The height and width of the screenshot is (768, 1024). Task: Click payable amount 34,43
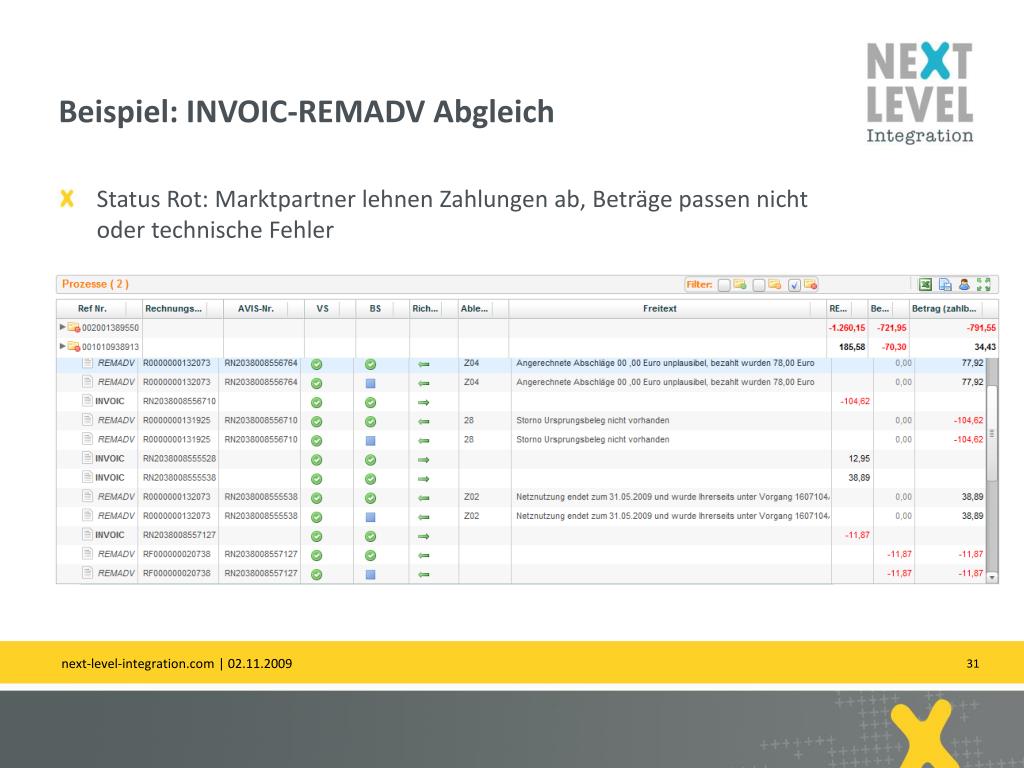pos(985,347)
